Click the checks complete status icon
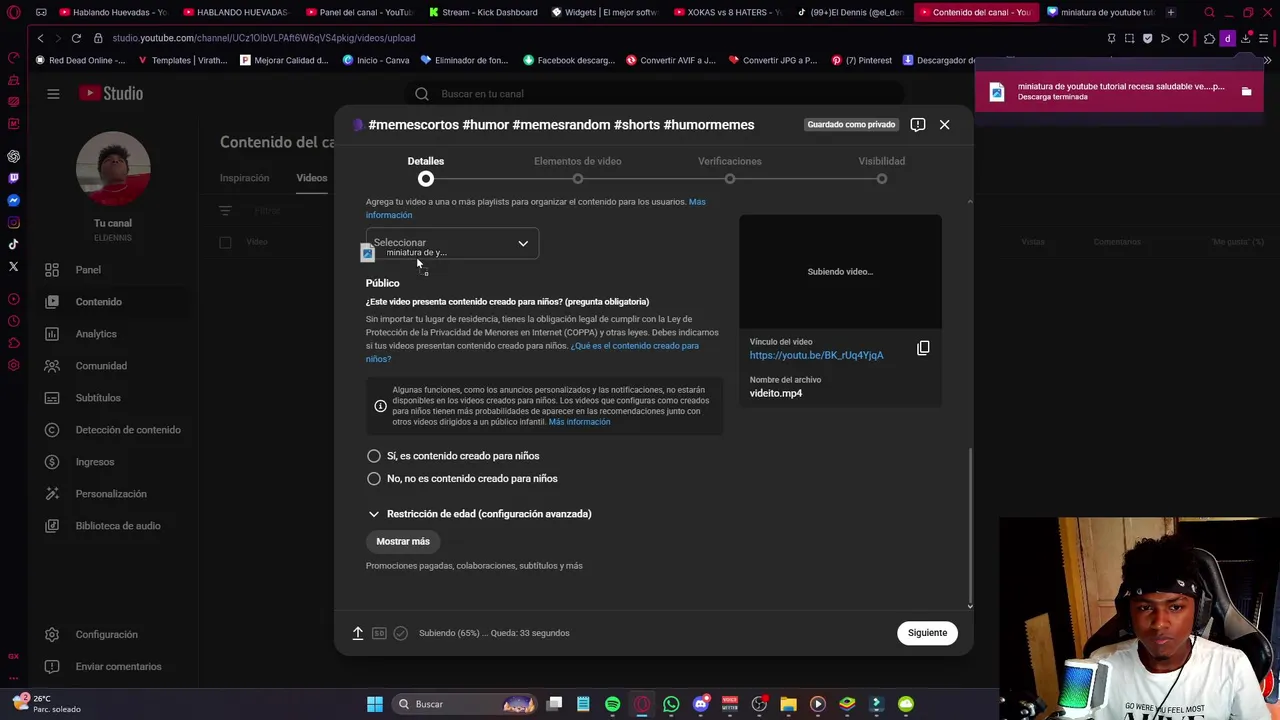The height and width of the screenshot is (720, 1280). [401, 633]
